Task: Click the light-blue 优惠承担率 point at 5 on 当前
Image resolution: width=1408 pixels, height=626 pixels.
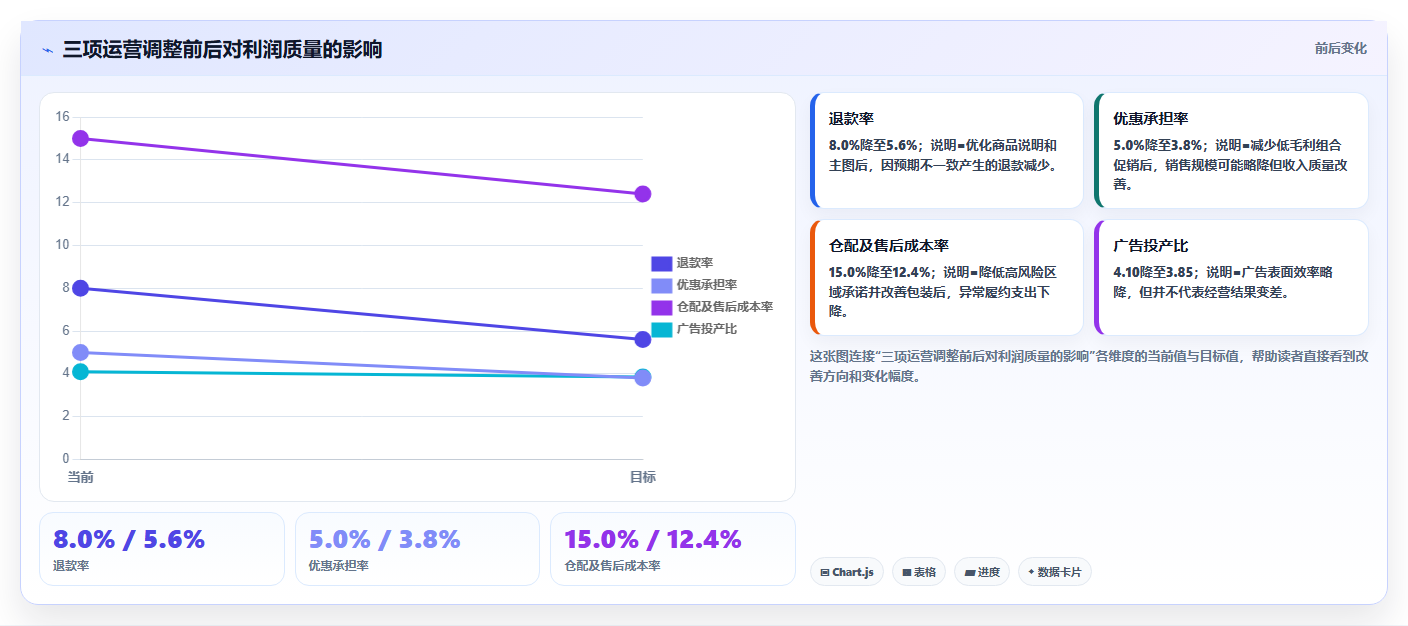Action: pos(81,352)
